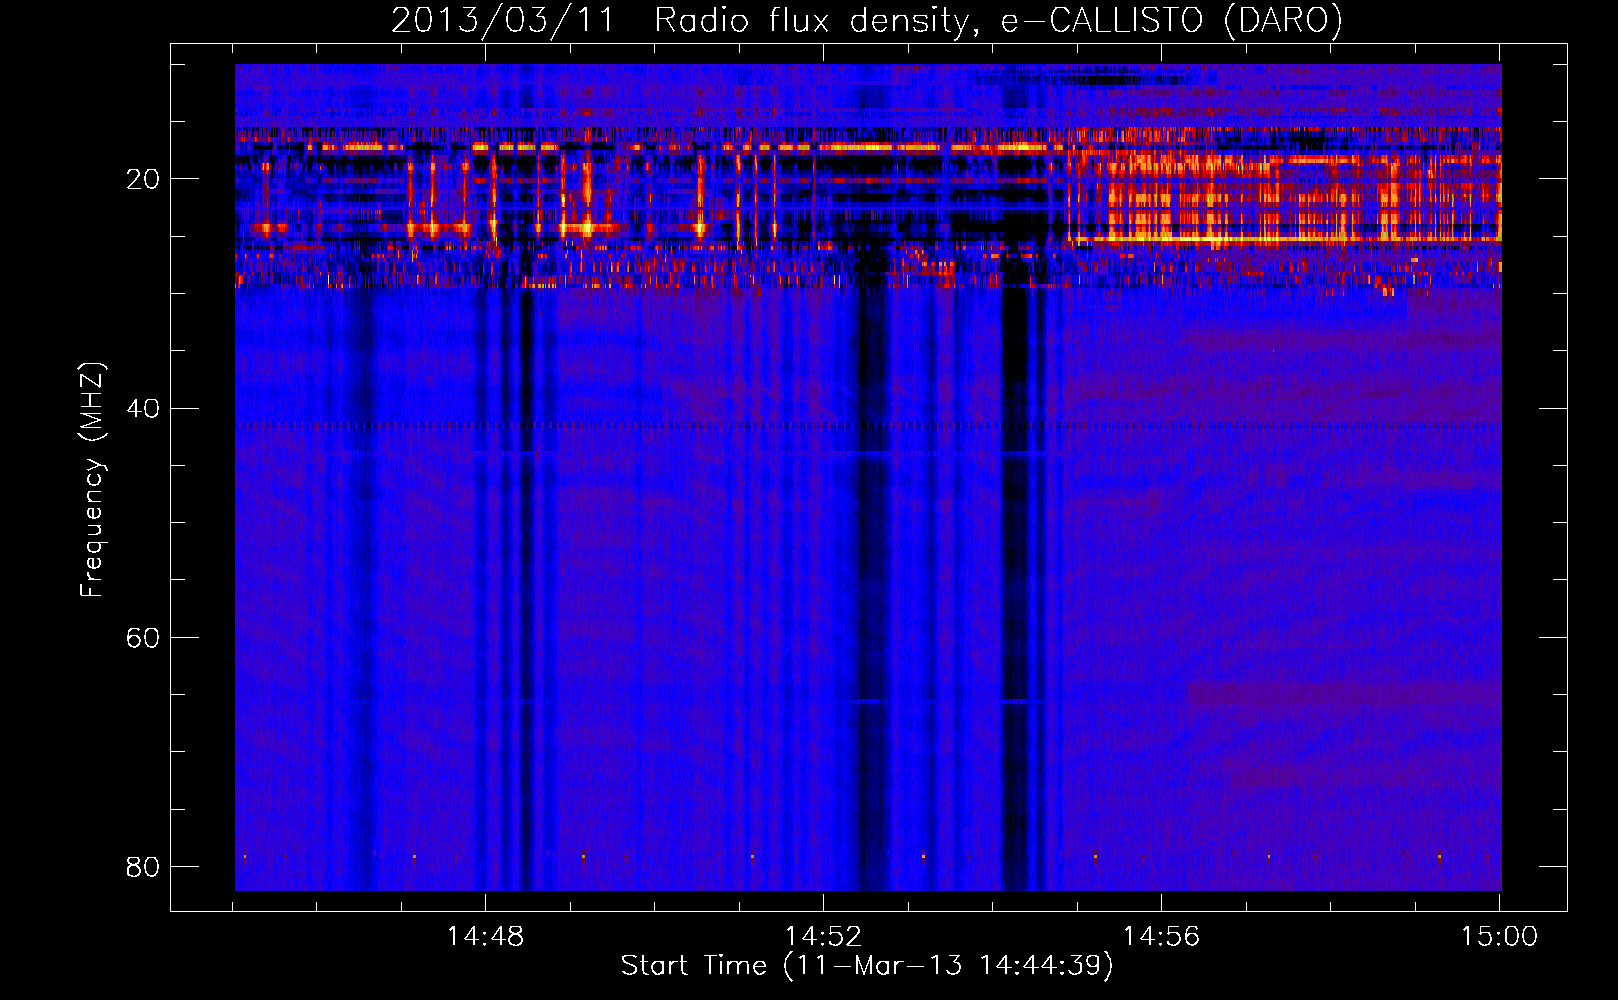The image size is (1618, 1000).
Task: Click the '20' frequency tick label
Action: tap(143, 180)
